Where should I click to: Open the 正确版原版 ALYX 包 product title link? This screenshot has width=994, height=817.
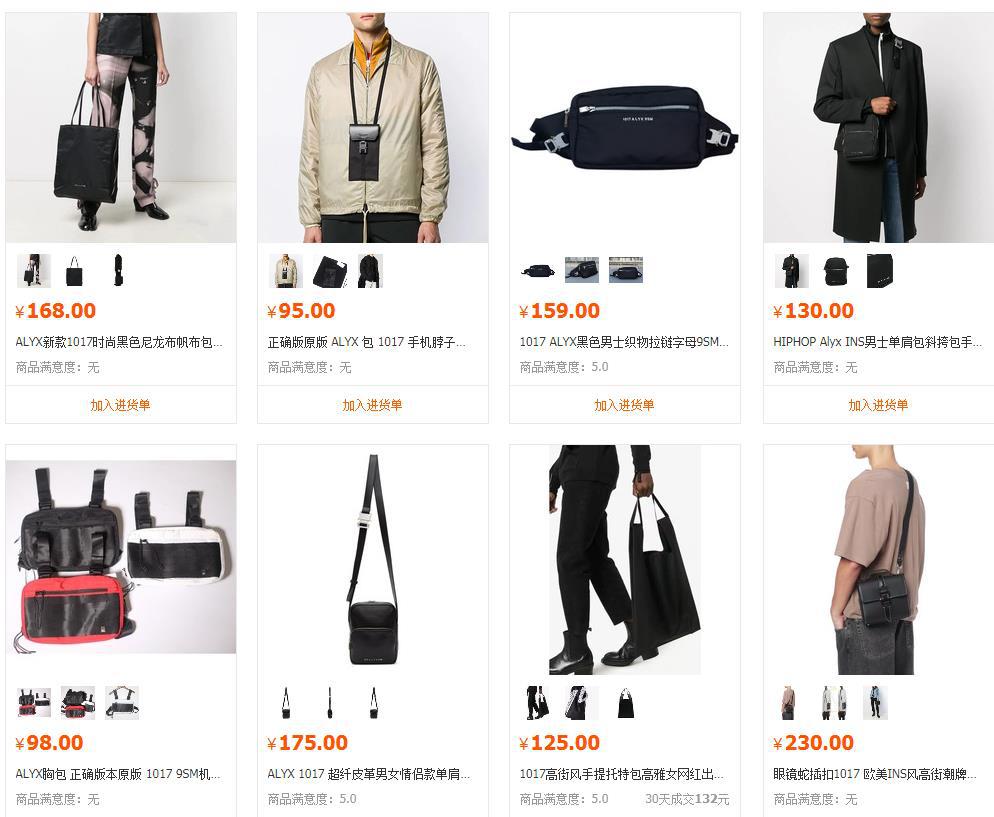(367, 342)
